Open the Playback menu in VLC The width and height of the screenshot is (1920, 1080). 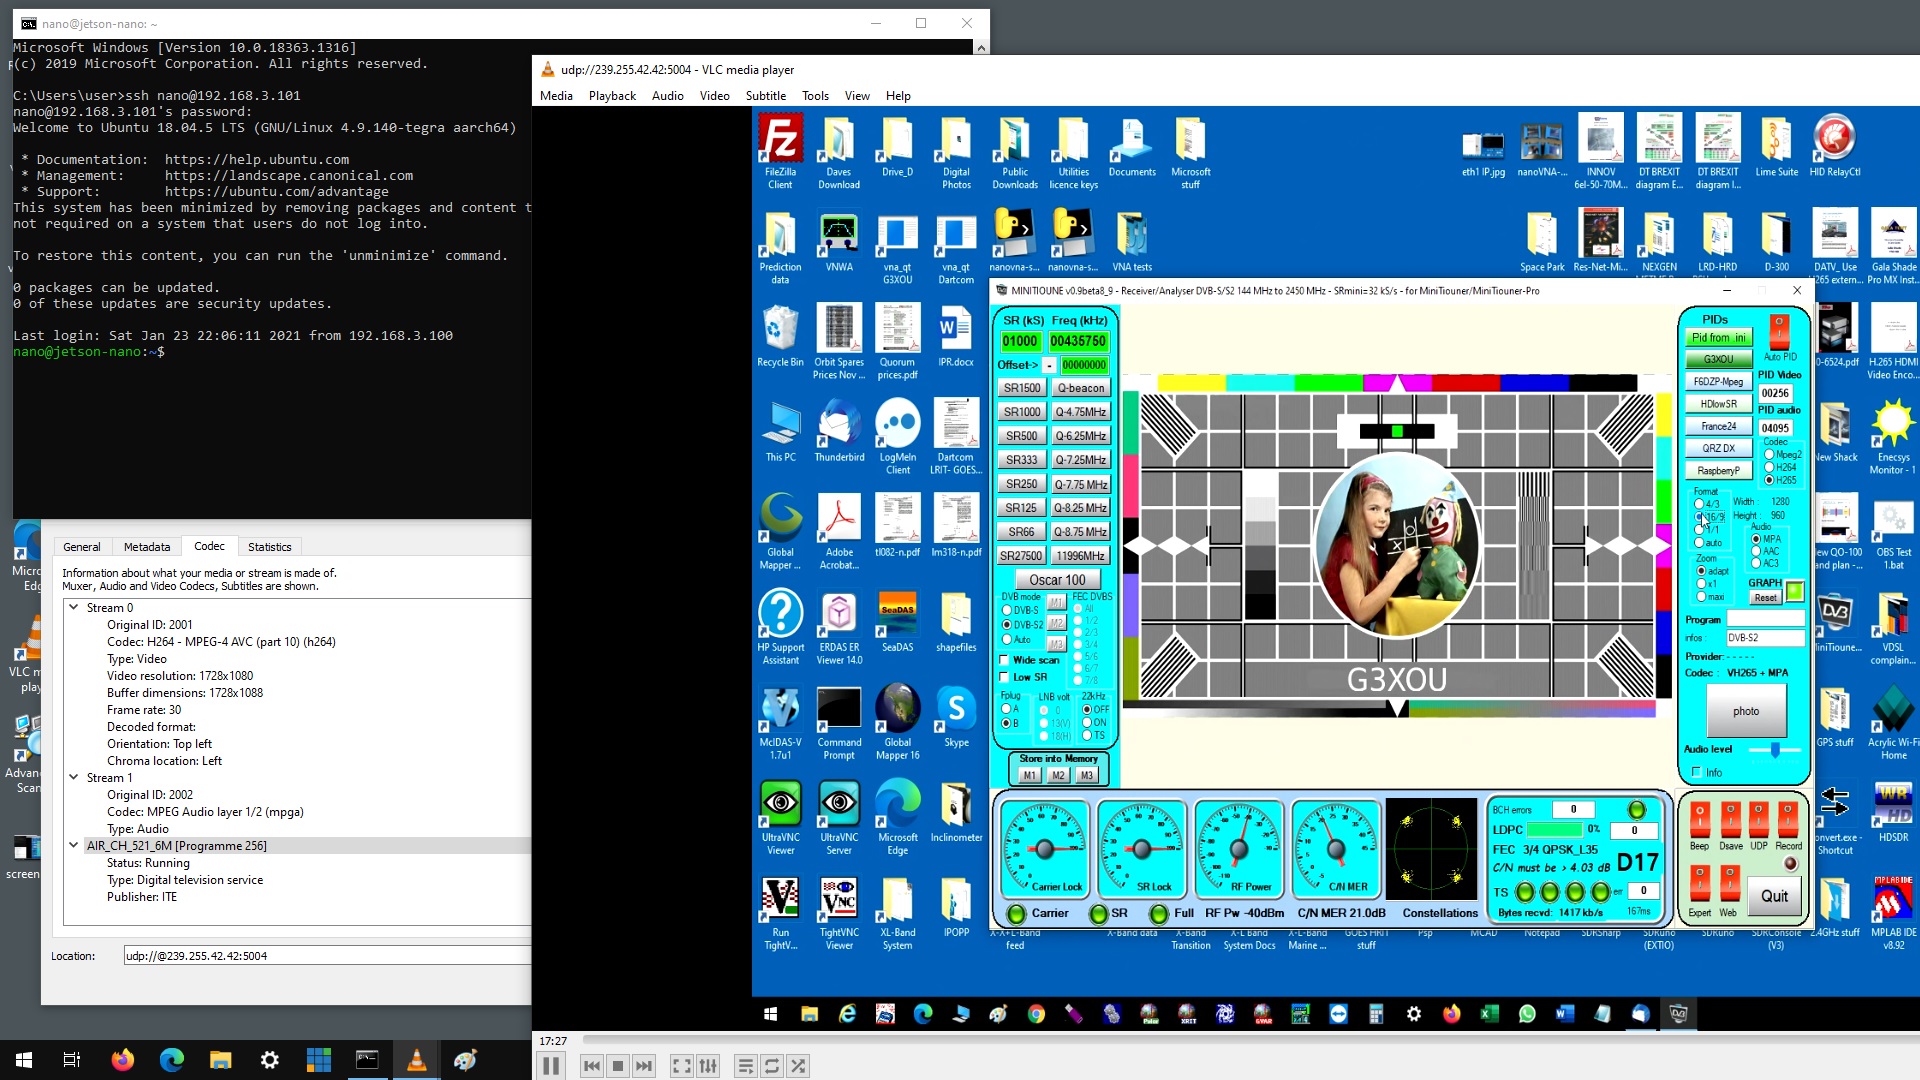(611, 95)
